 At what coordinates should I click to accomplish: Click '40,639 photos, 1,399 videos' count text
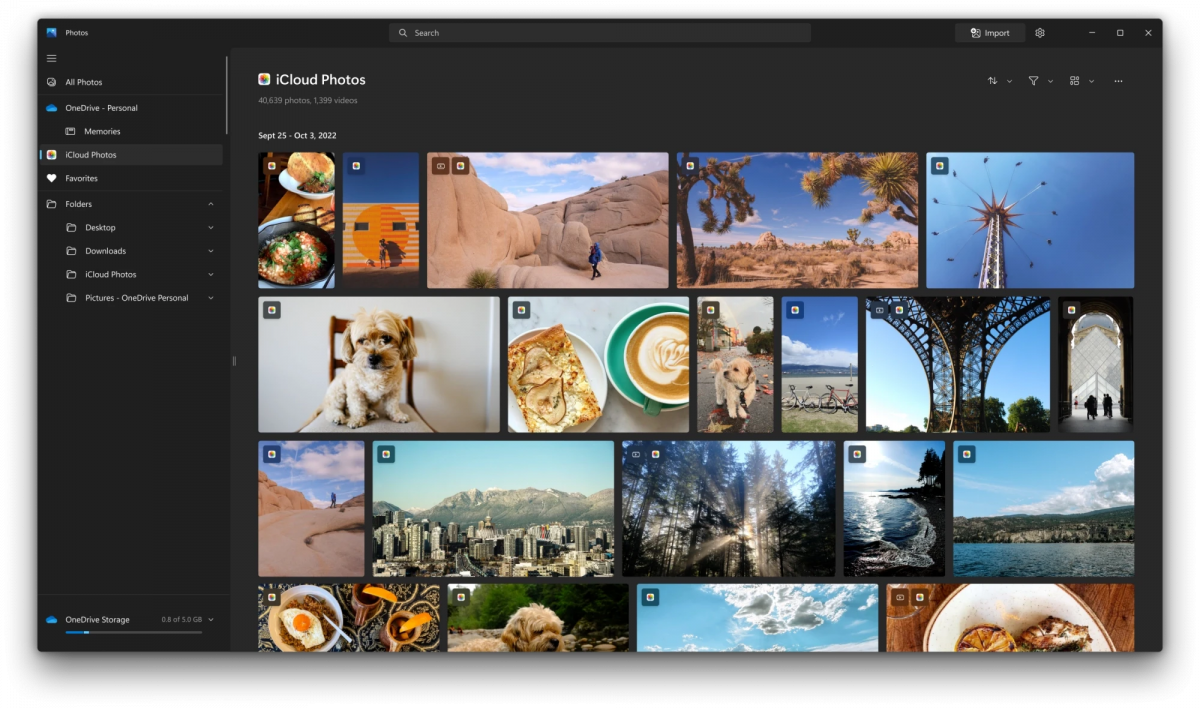[x=308, y=101]
